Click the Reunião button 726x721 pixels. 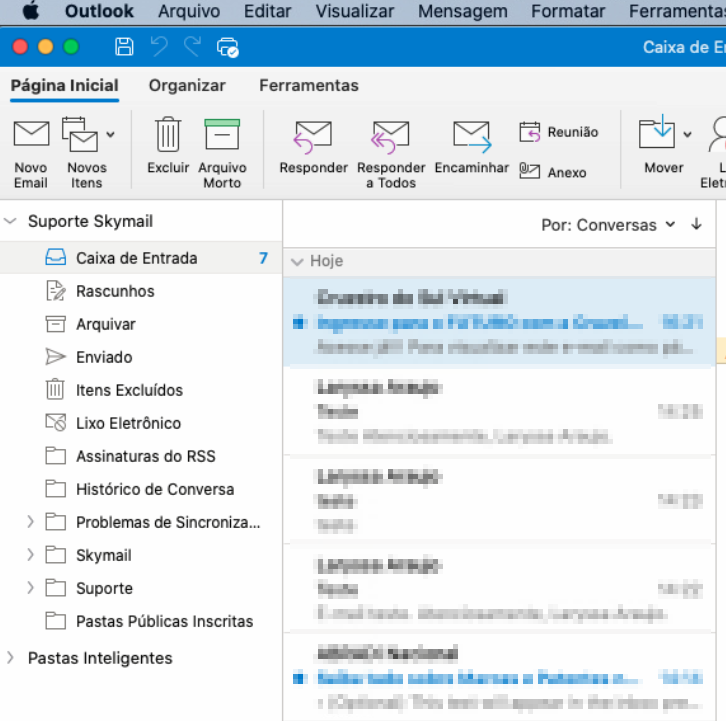[x=559, y=132]
